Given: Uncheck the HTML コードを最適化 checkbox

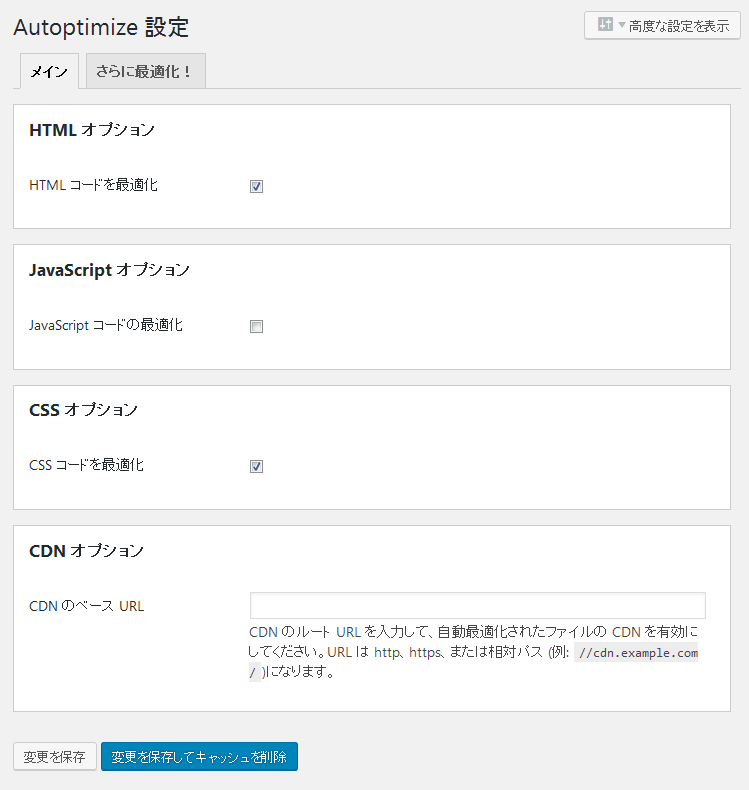Looking at the screenshot, I should click(256, 186).
